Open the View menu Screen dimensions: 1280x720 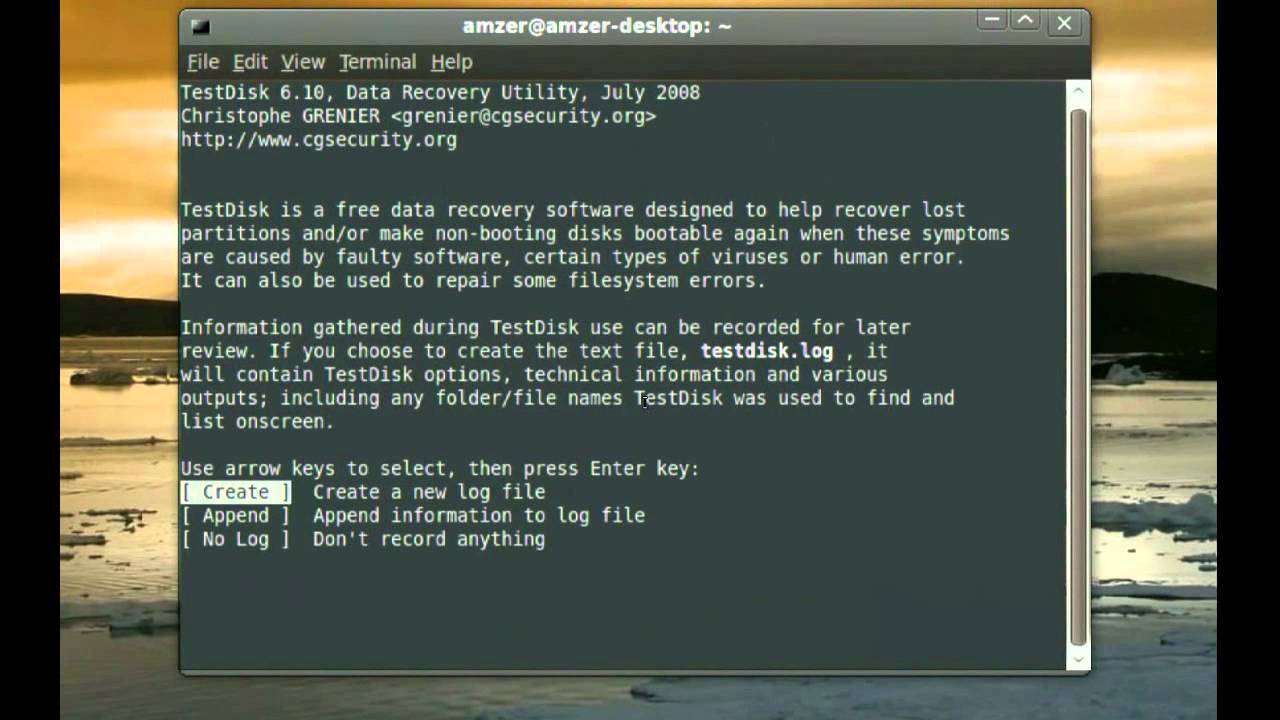point(302,62)
